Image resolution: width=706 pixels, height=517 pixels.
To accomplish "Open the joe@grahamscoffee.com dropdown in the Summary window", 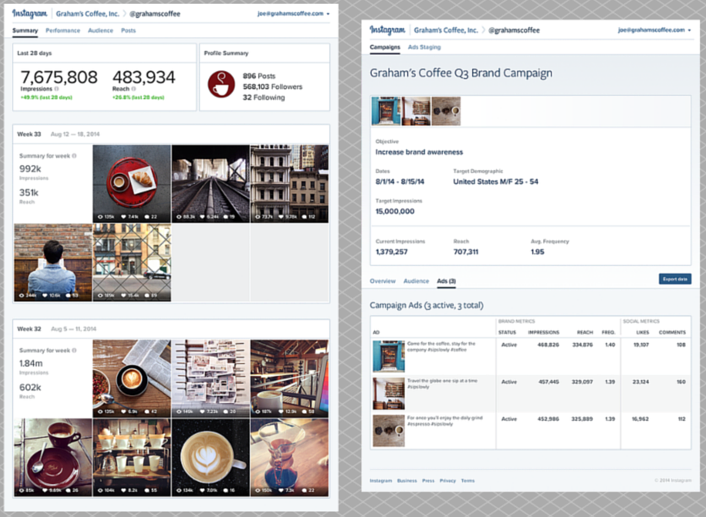I will [x=293, y=14].
